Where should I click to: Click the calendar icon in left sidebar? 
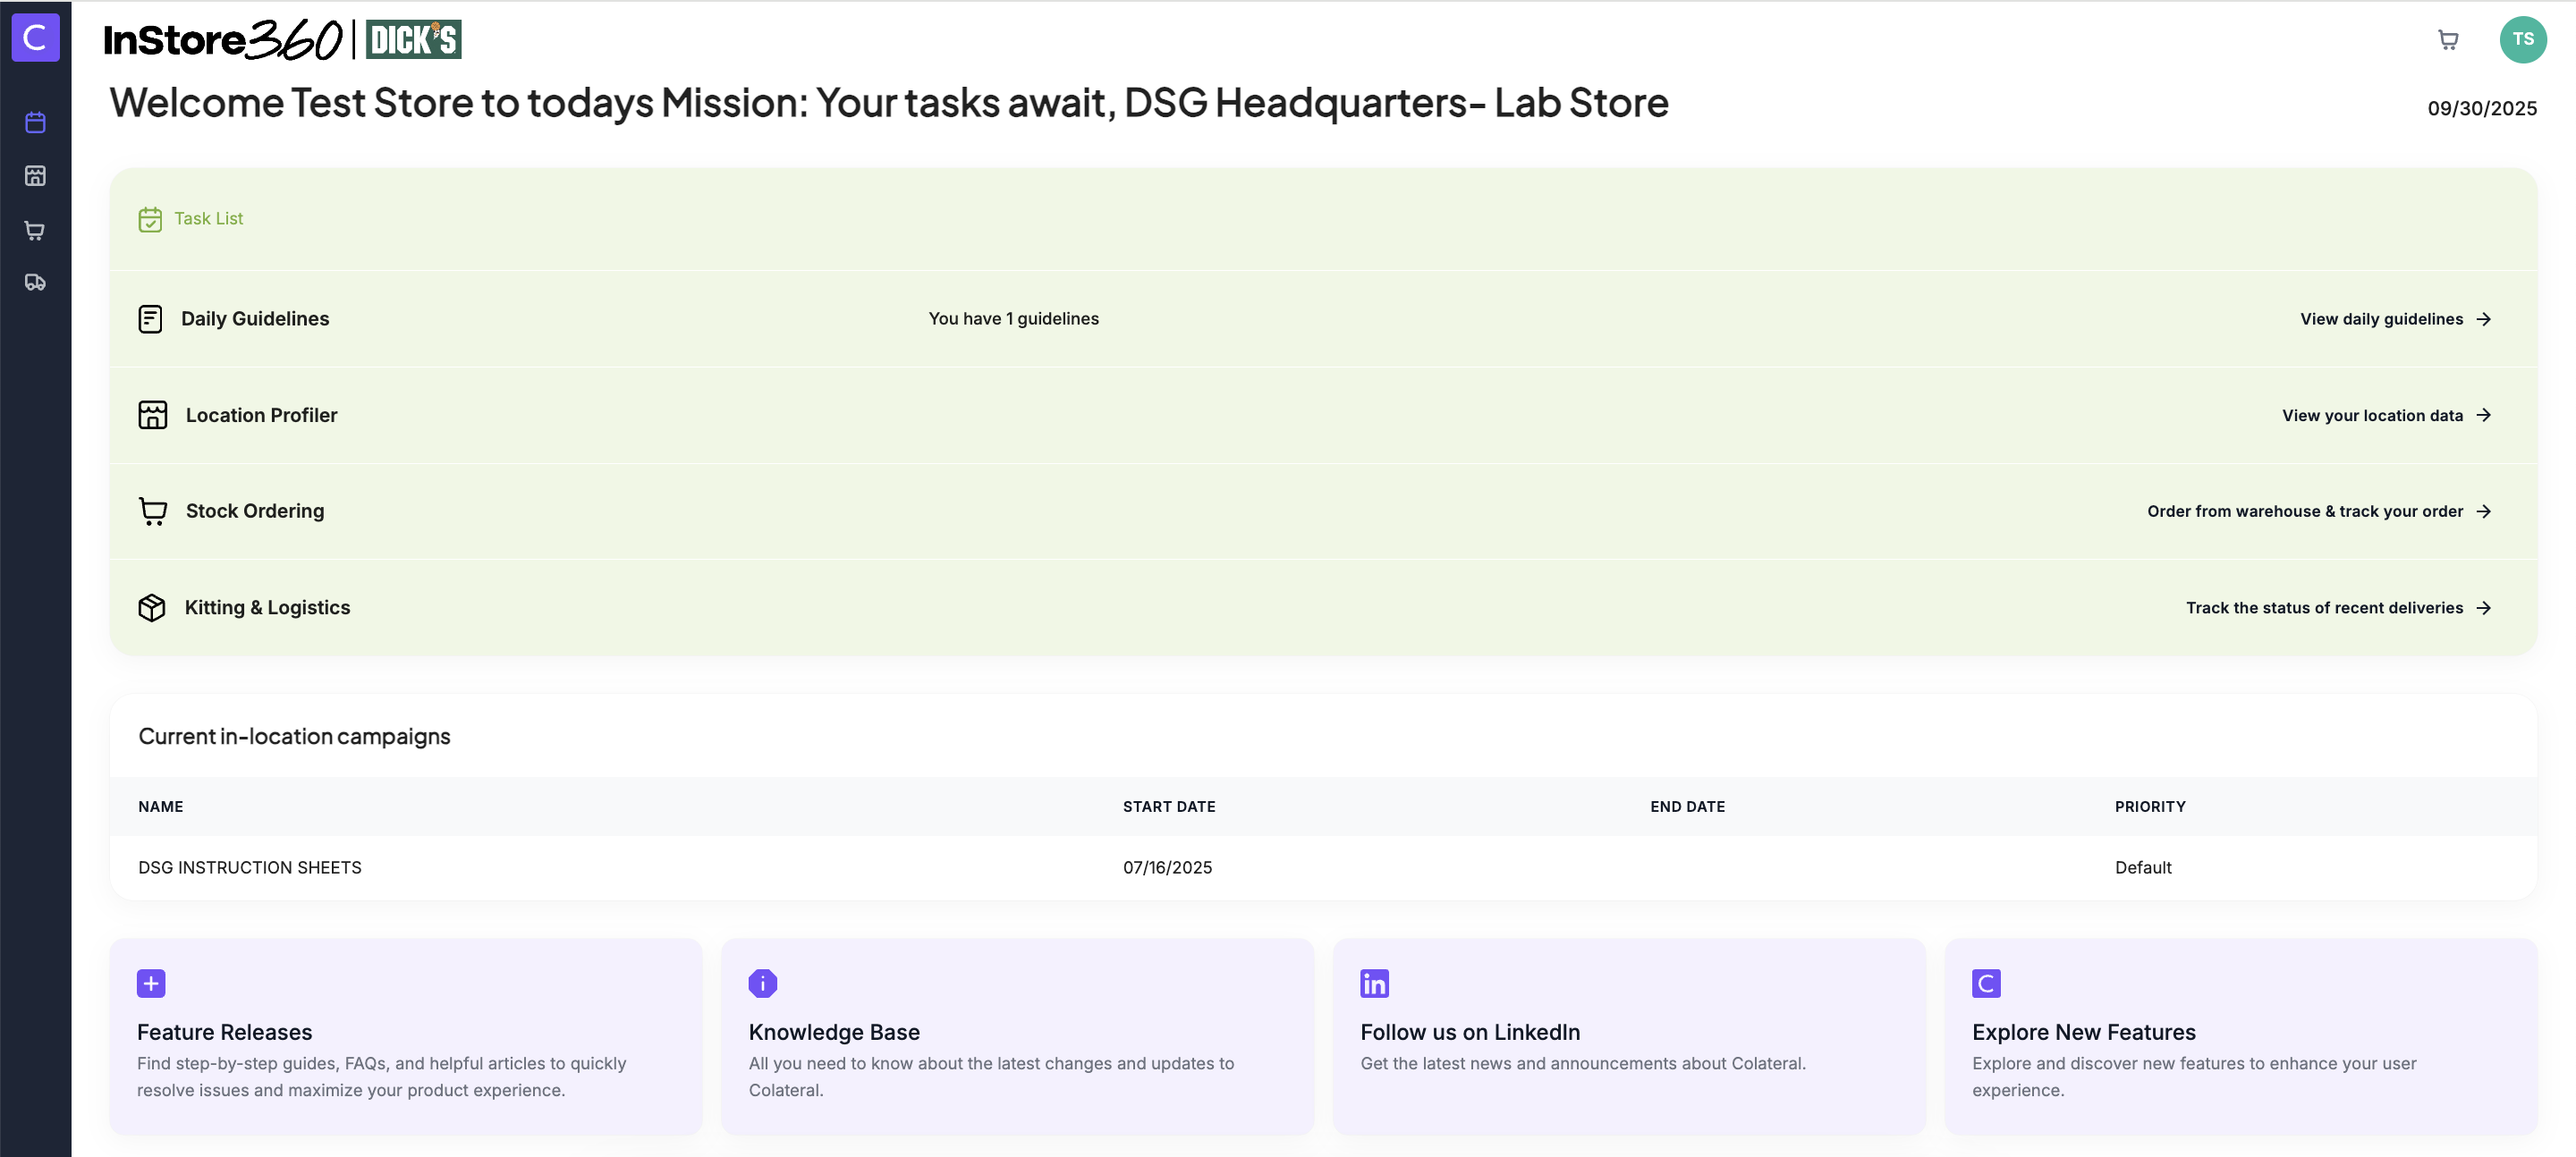click(x=35, y=123)
